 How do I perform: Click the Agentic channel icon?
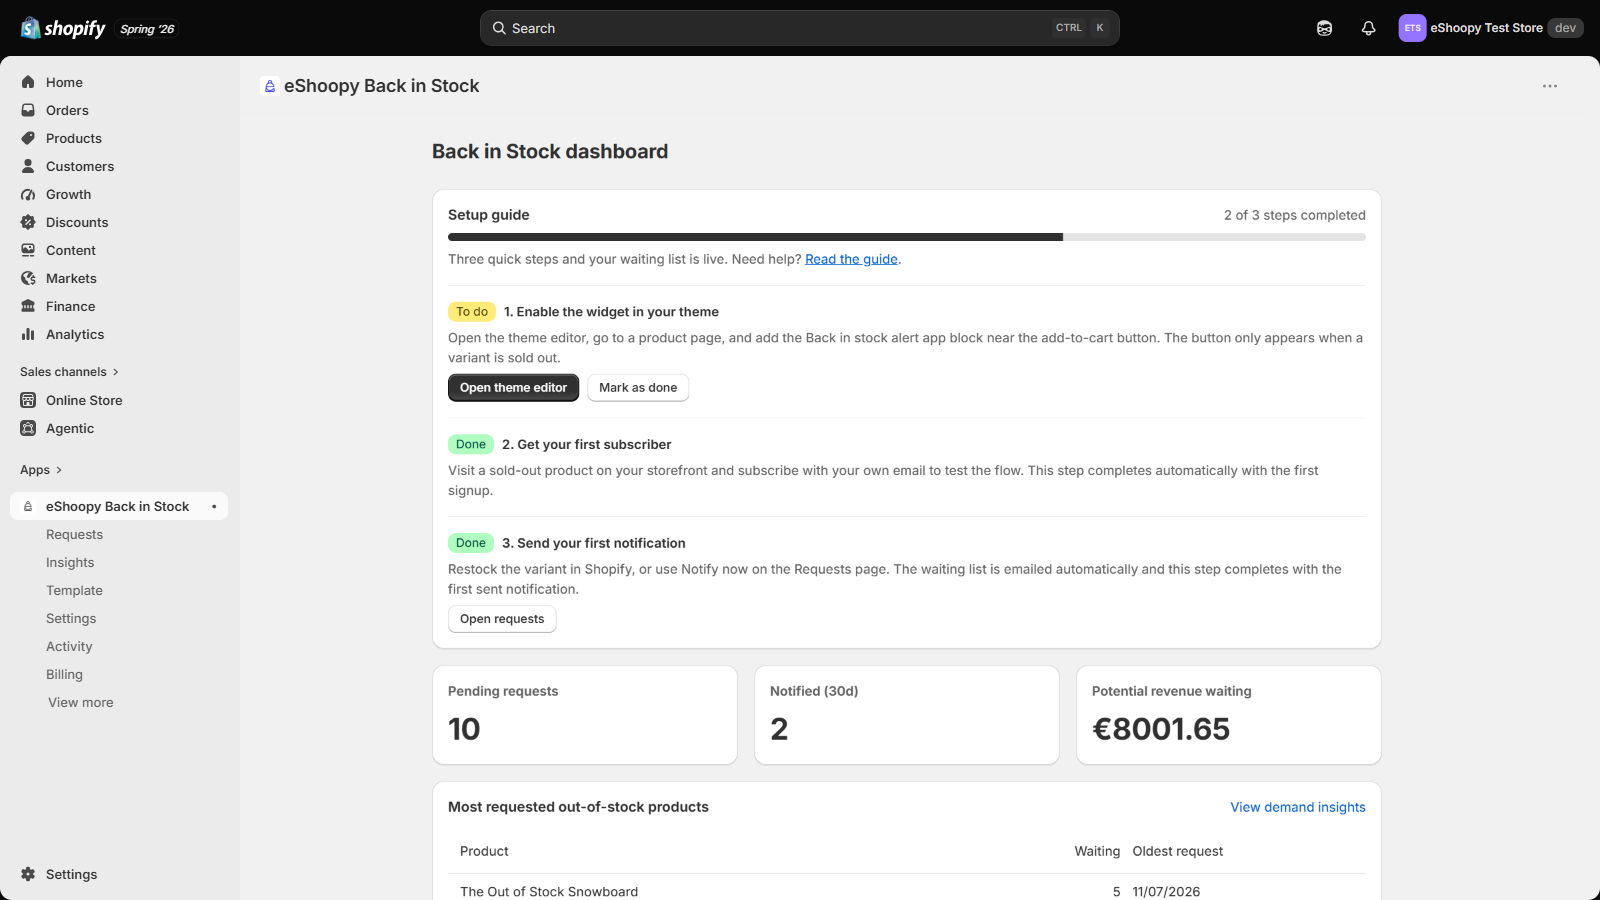(28, 428)
